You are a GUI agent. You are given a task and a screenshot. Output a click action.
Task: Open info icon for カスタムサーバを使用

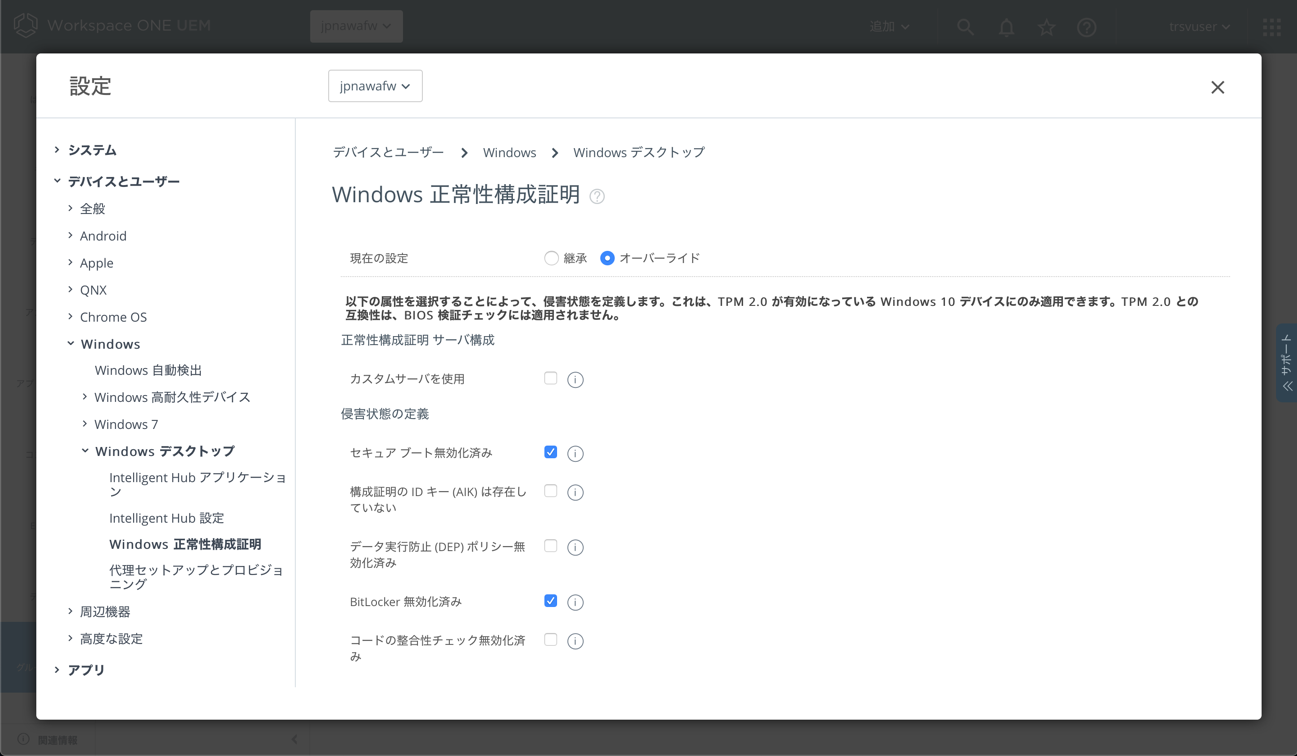coord(575,380)
